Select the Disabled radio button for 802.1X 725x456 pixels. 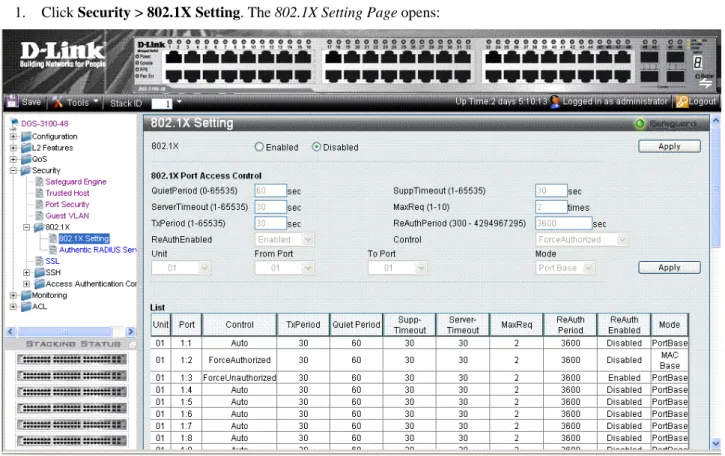[x=316, y=147]
